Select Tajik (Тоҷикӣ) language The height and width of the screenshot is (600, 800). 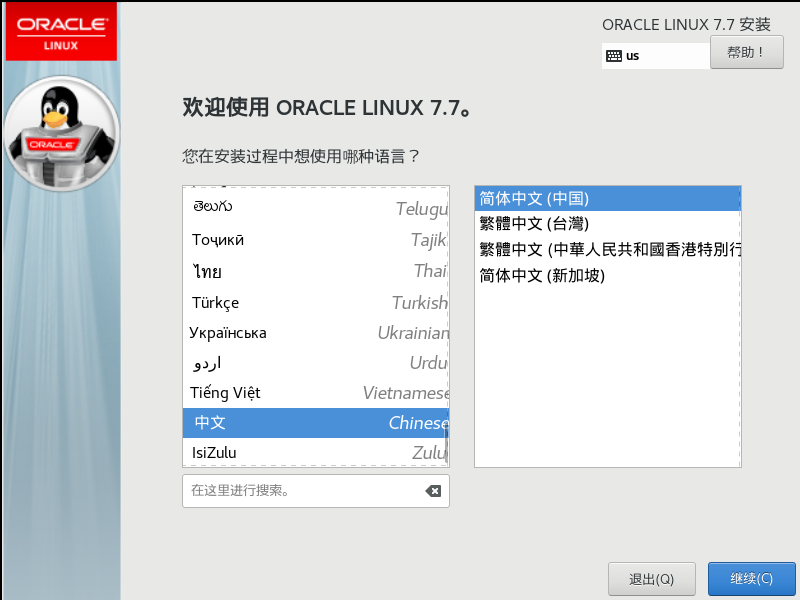pos(315,240)
